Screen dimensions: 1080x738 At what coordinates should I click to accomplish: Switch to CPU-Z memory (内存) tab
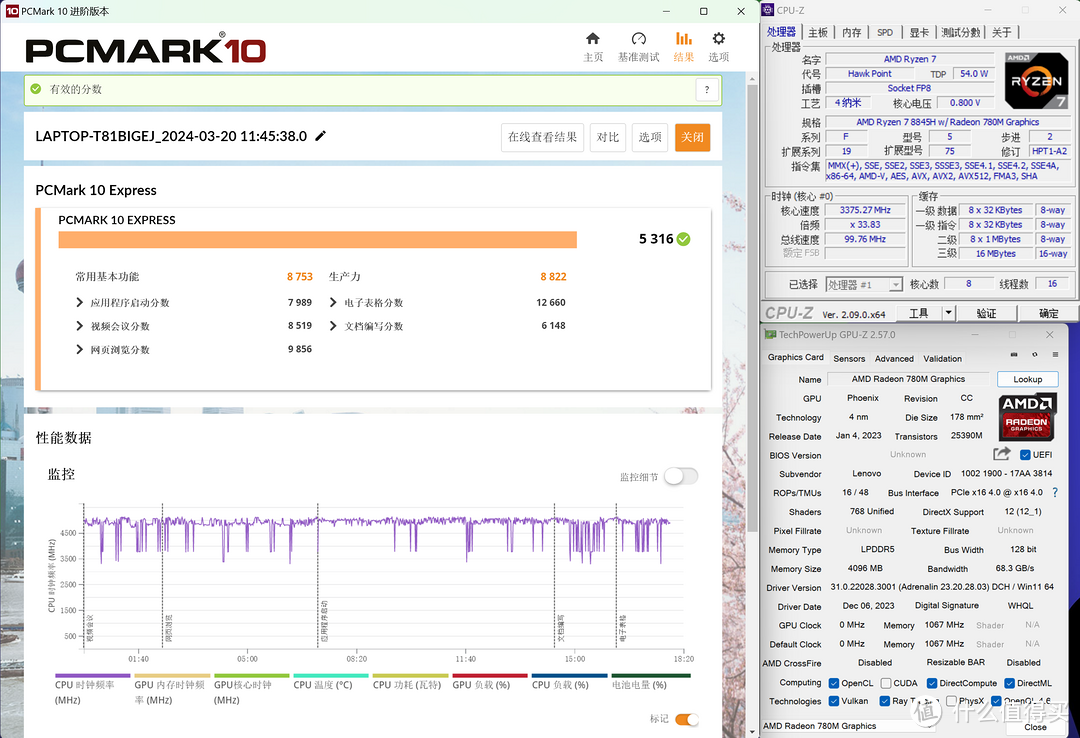851,32
